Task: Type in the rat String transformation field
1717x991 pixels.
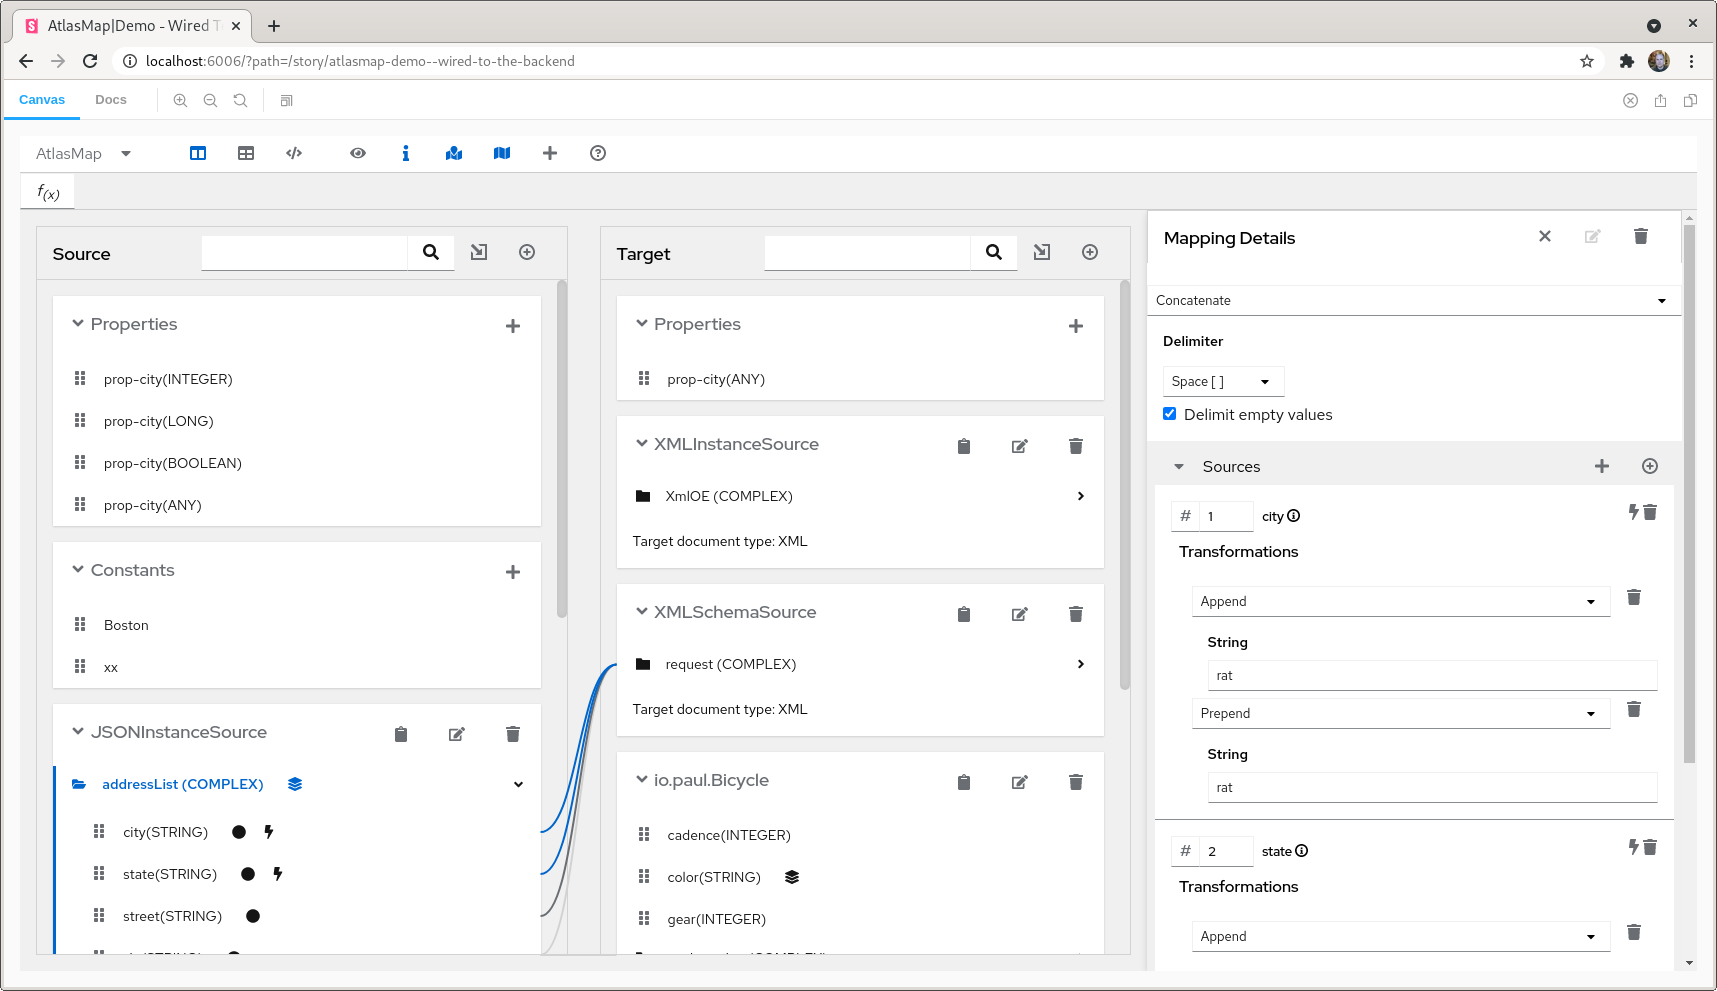Action: 1431,675
